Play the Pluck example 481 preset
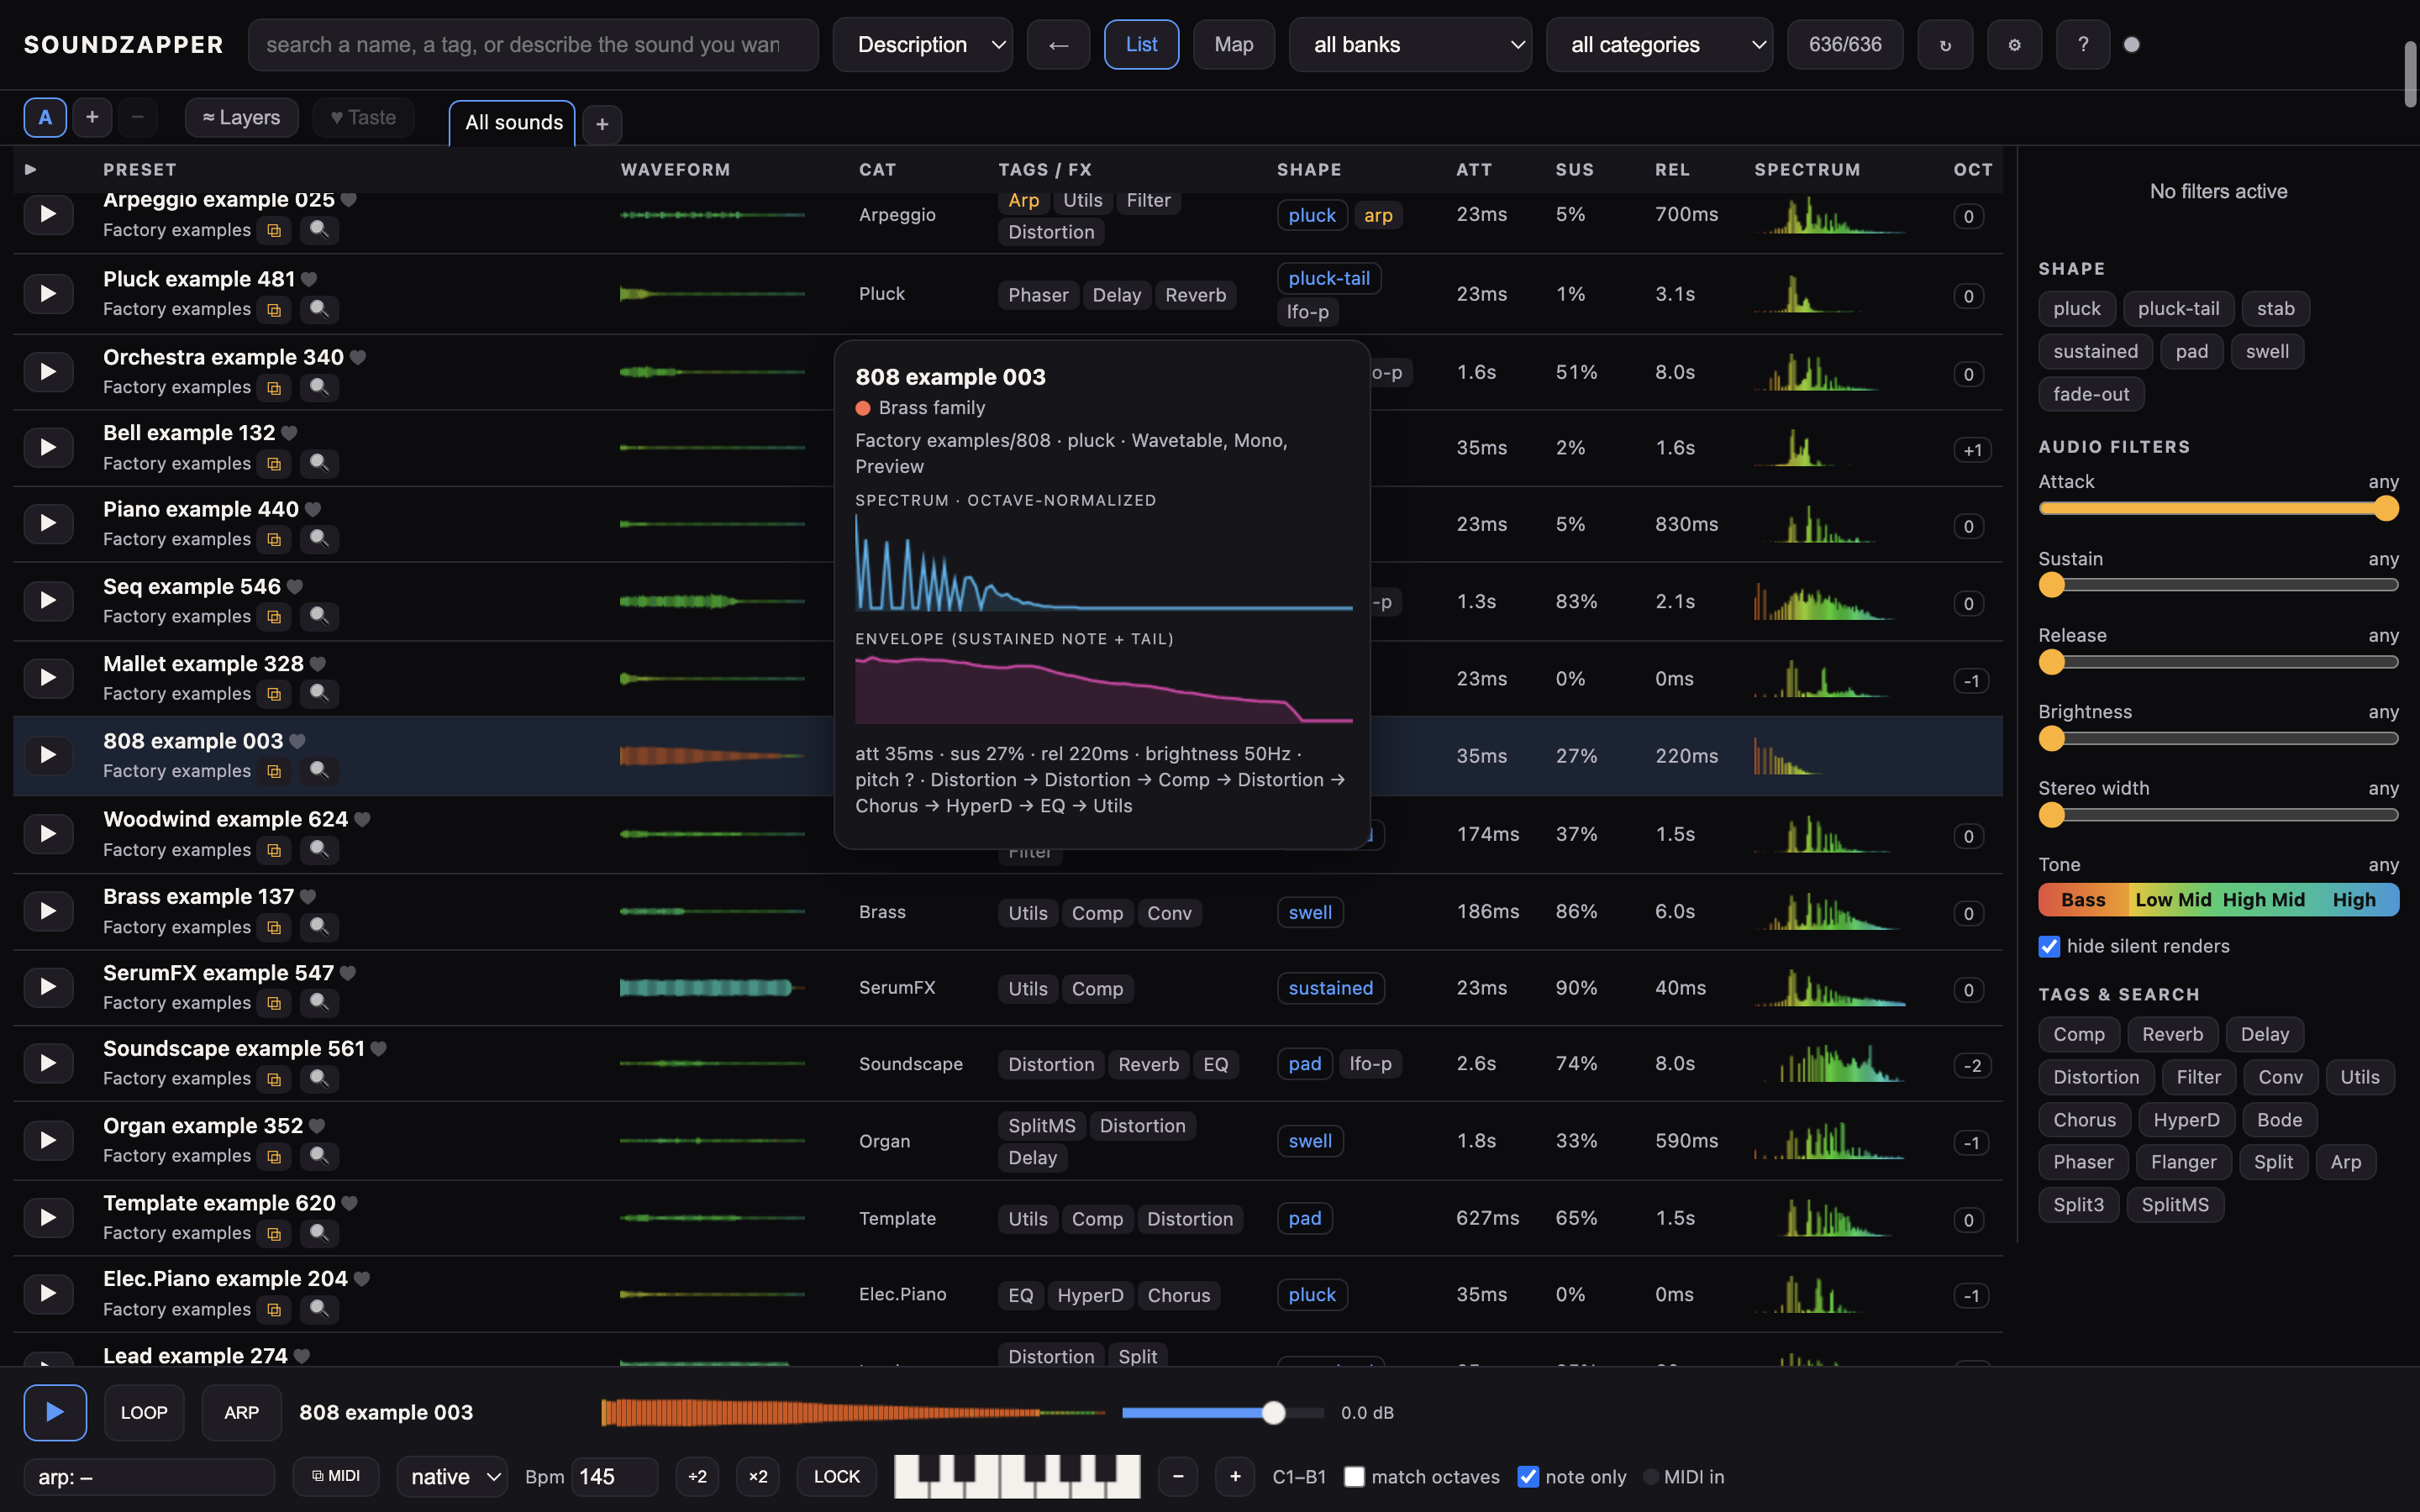 [47, 293]
